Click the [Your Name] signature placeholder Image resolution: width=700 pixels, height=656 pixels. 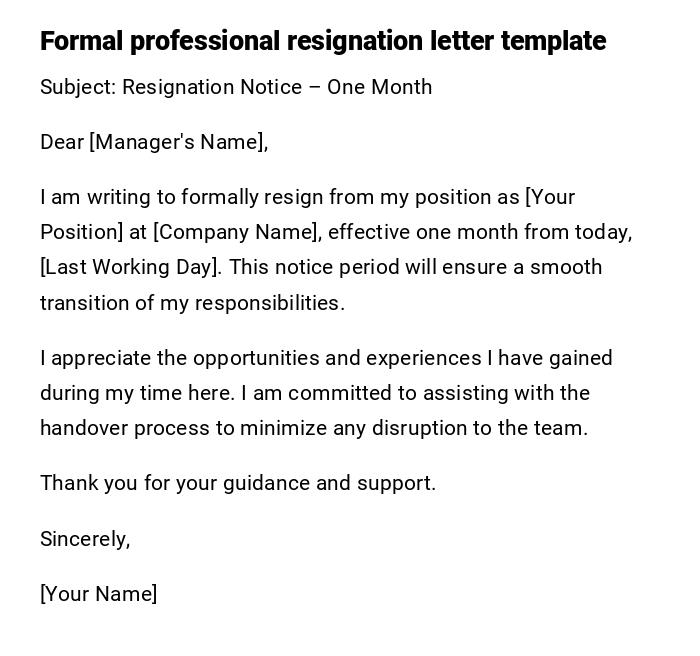click(x=98, y=594)
